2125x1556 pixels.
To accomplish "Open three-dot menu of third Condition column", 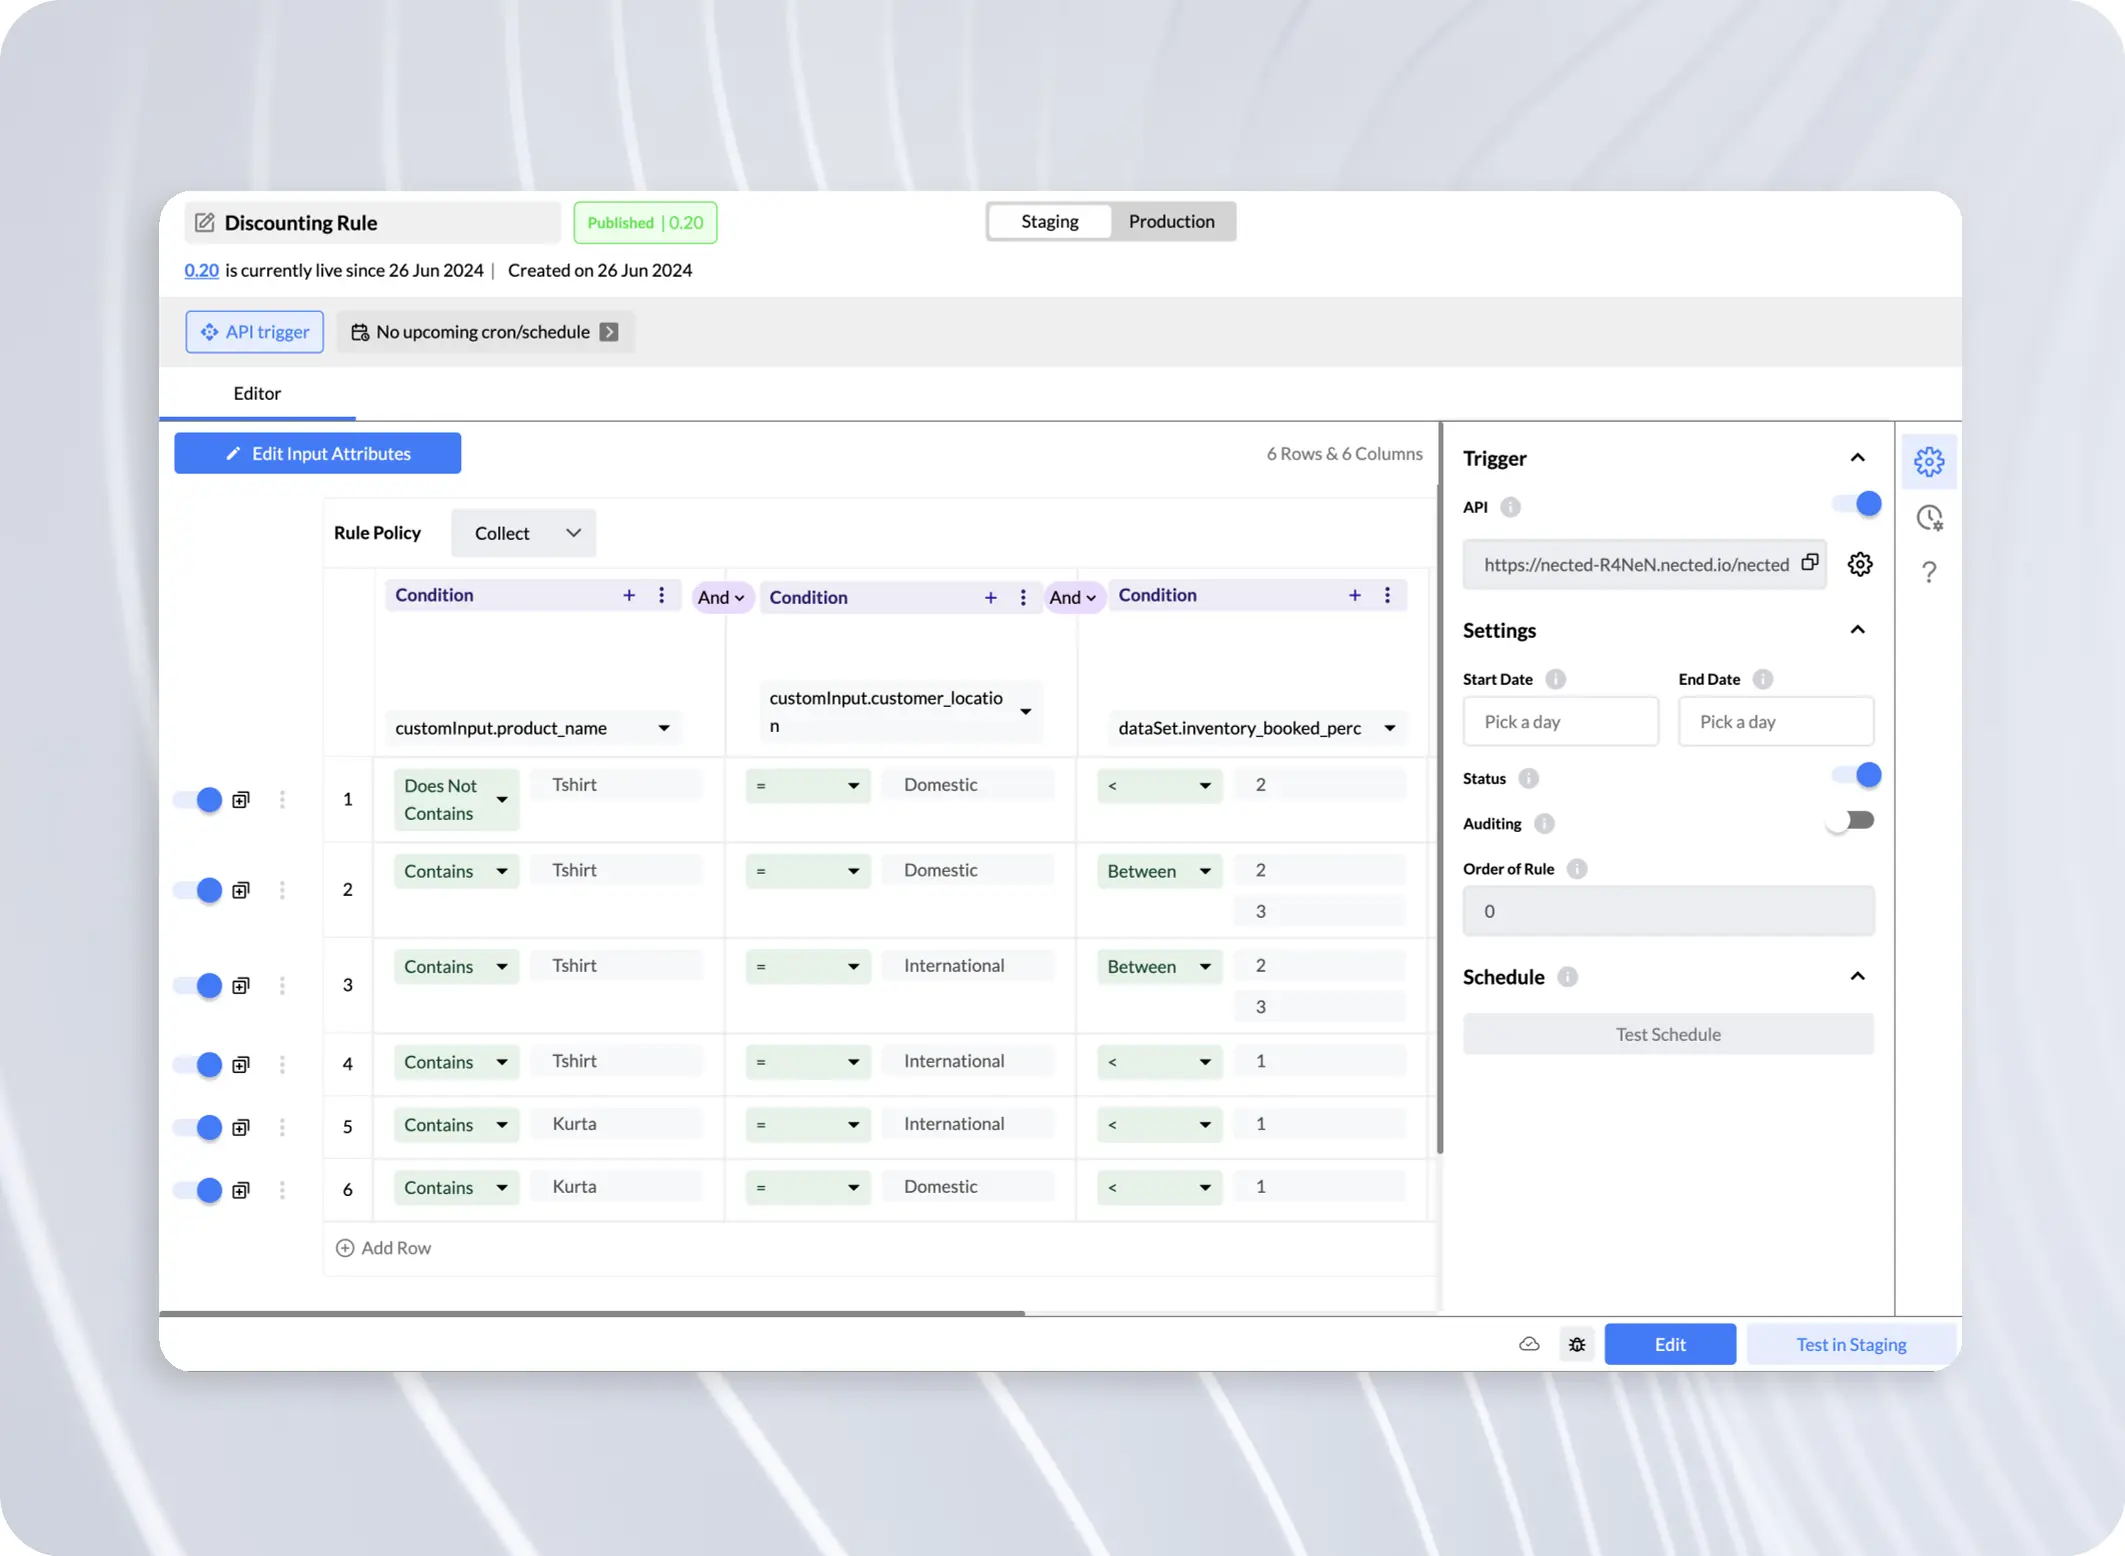I will 1387,595.
